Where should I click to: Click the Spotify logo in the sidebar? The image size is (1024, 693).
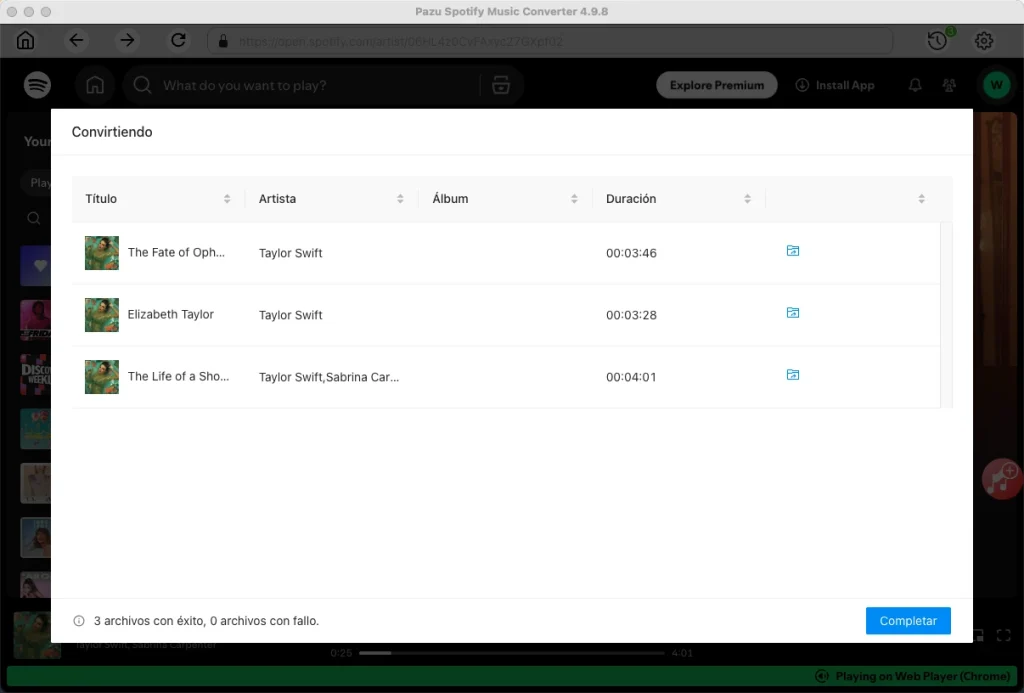tap(37, 85)
